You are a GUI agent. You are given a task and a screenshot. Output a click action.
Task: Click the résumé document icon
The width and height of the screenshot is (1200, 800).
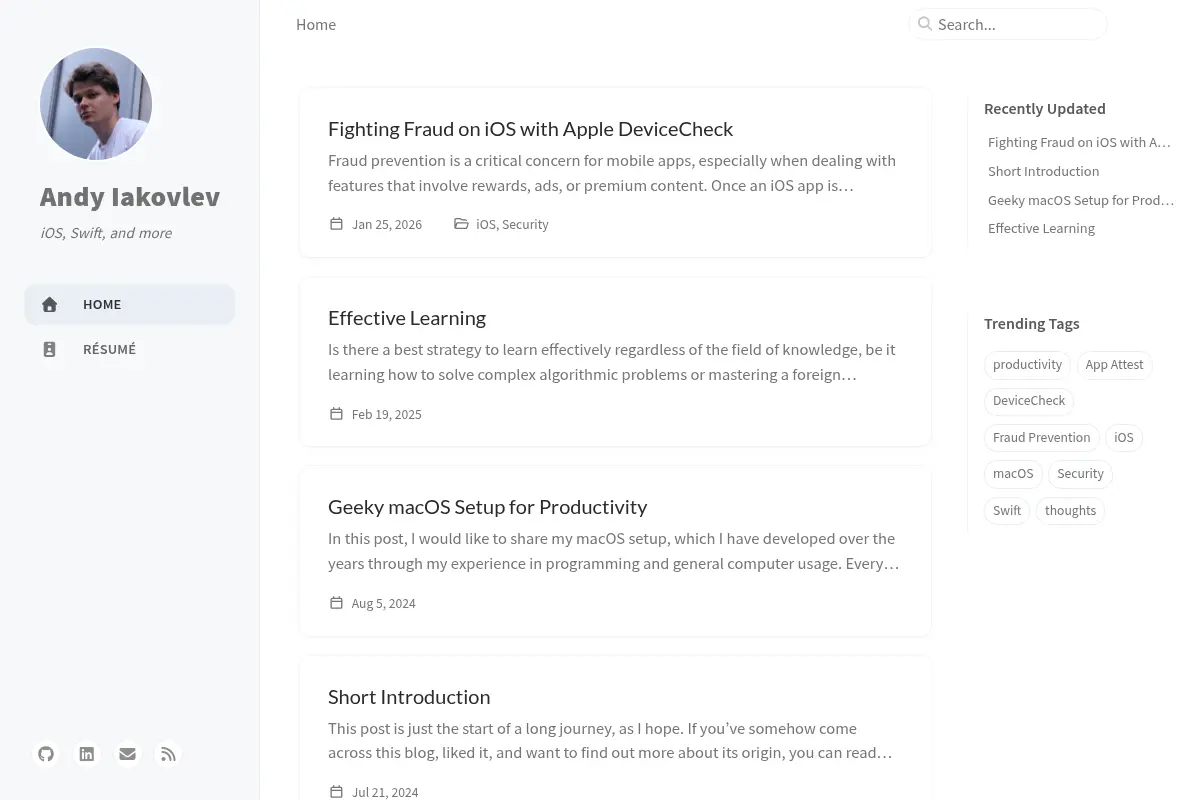(x=50, y=350)
